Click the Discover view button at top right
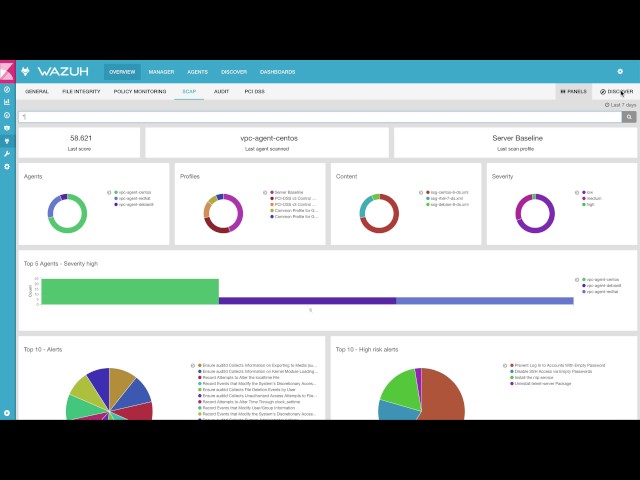 (616, 91)
